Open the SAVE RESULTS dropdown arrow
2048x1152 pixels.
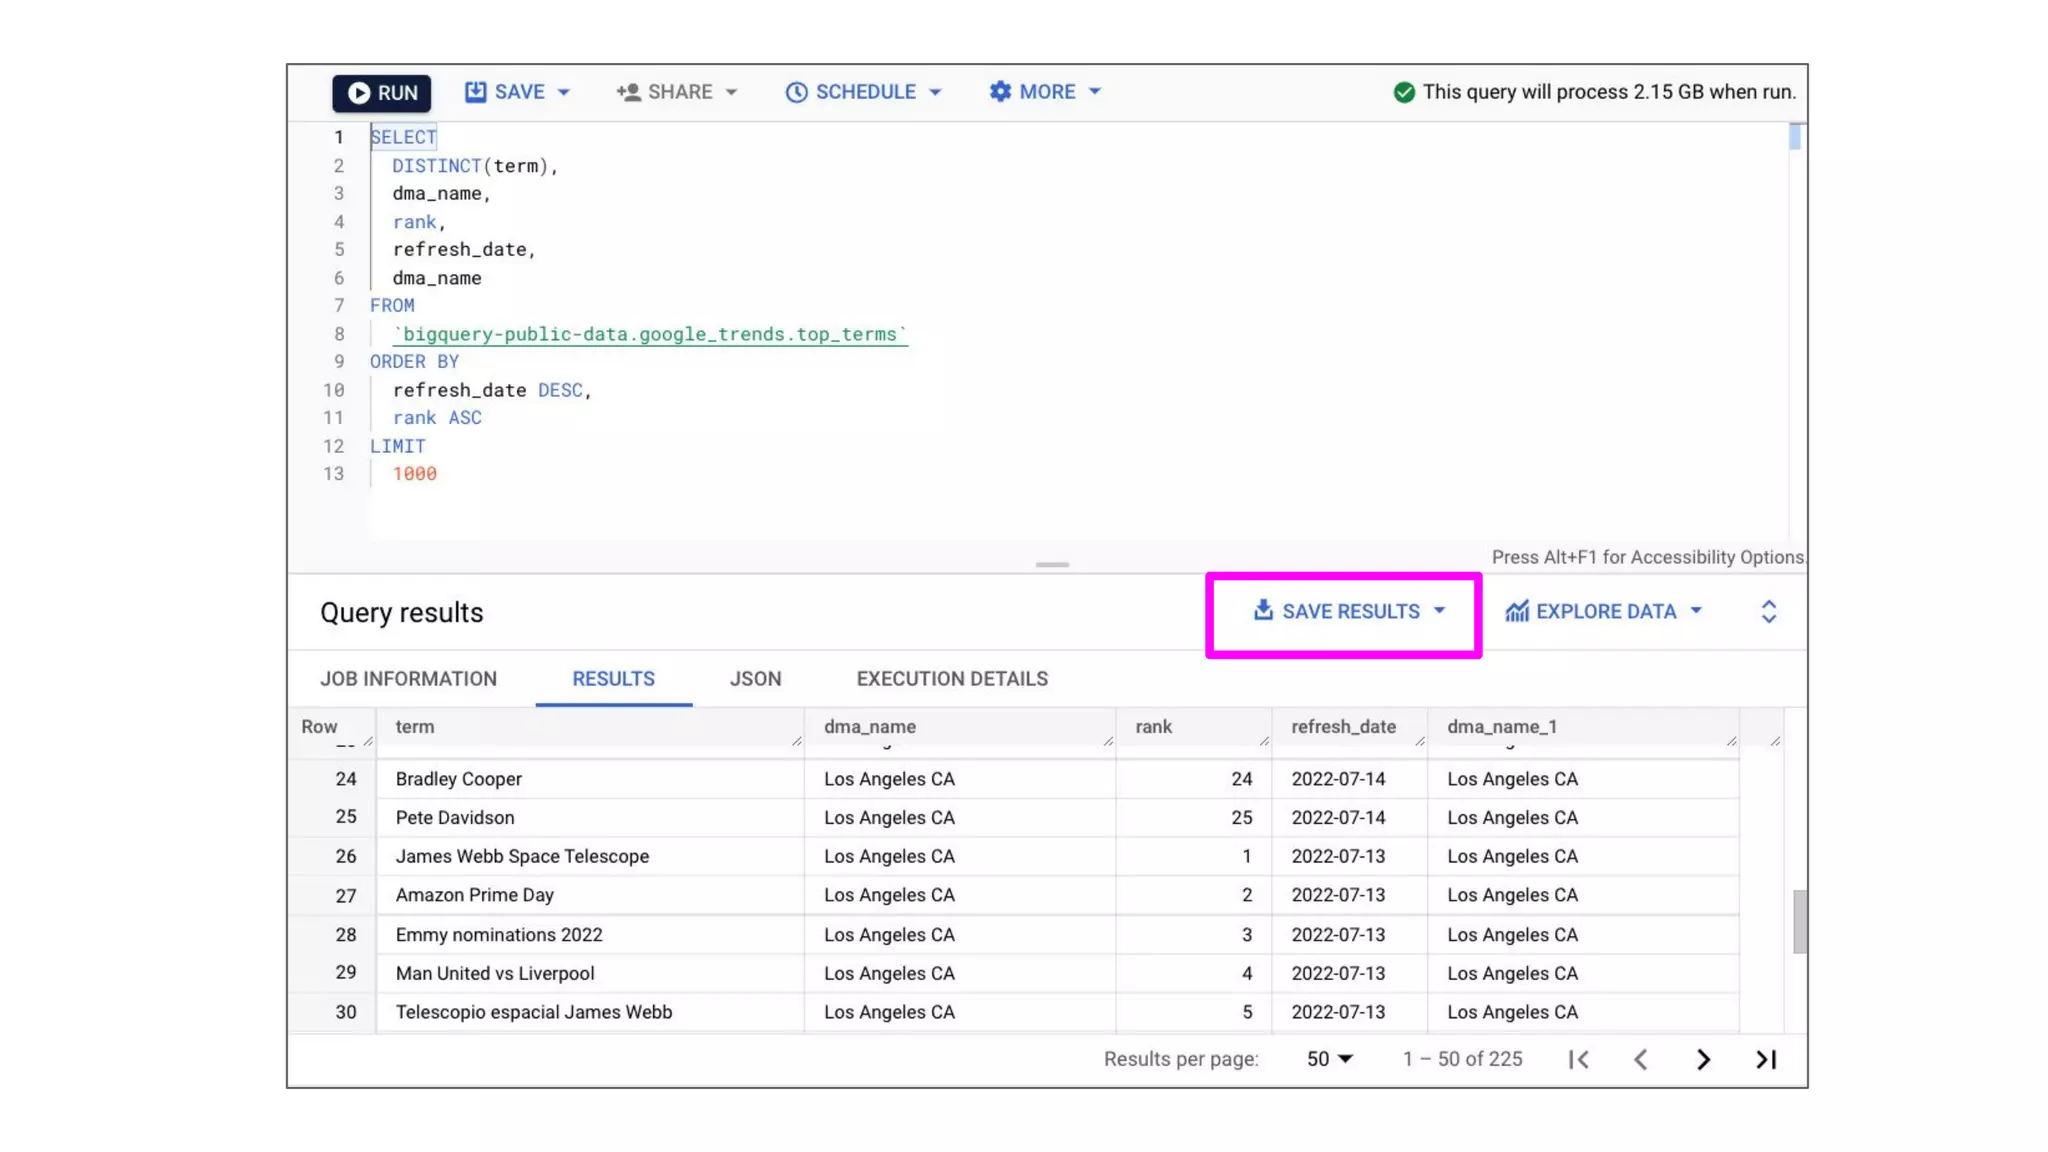tap(1439, 611)
